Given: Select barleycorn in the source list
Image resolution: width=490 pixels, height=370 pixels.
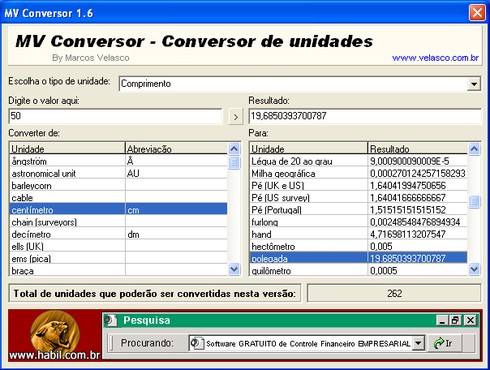Looking at the screenshot, I should click(118, 186).
